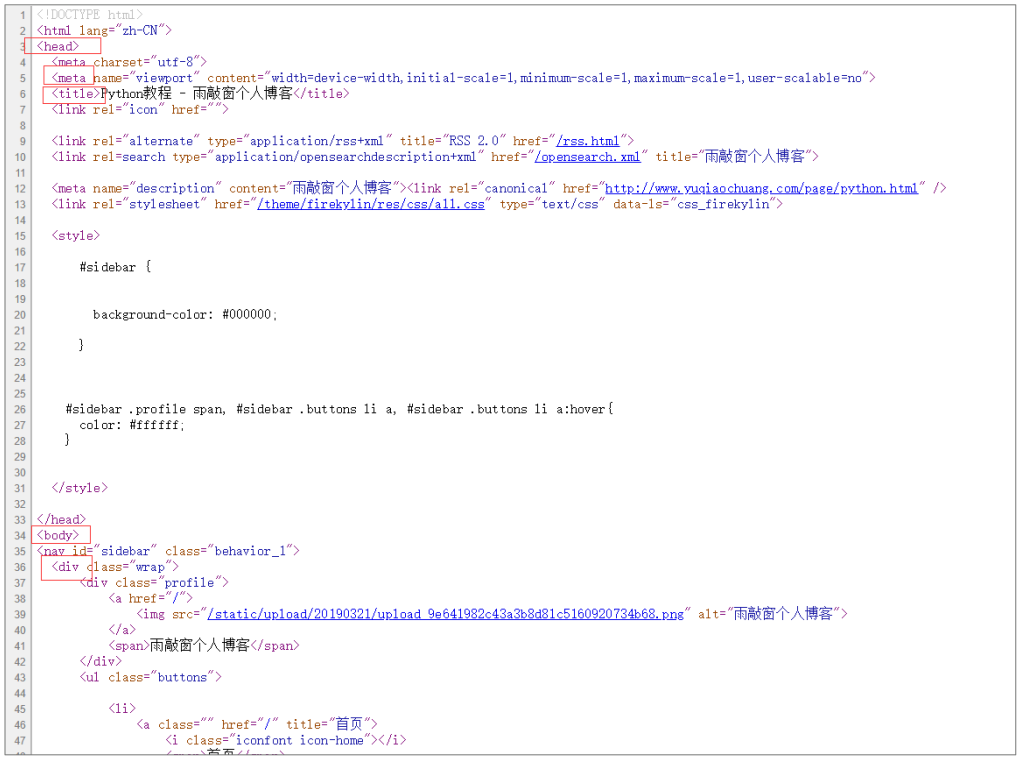Click line number 47 in the gutter

[20, 741]
